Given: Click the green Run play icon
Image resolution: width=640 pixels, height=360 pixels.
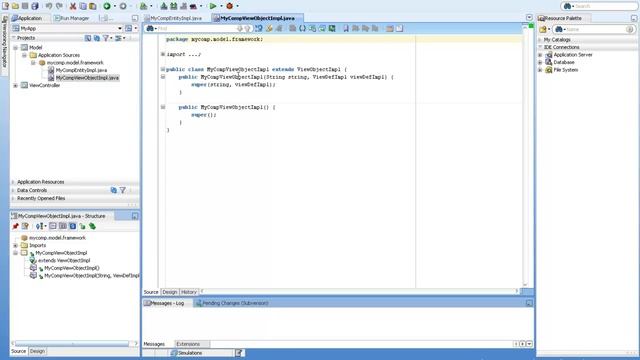Looking at the screenshot, I should tap(213, 6).
